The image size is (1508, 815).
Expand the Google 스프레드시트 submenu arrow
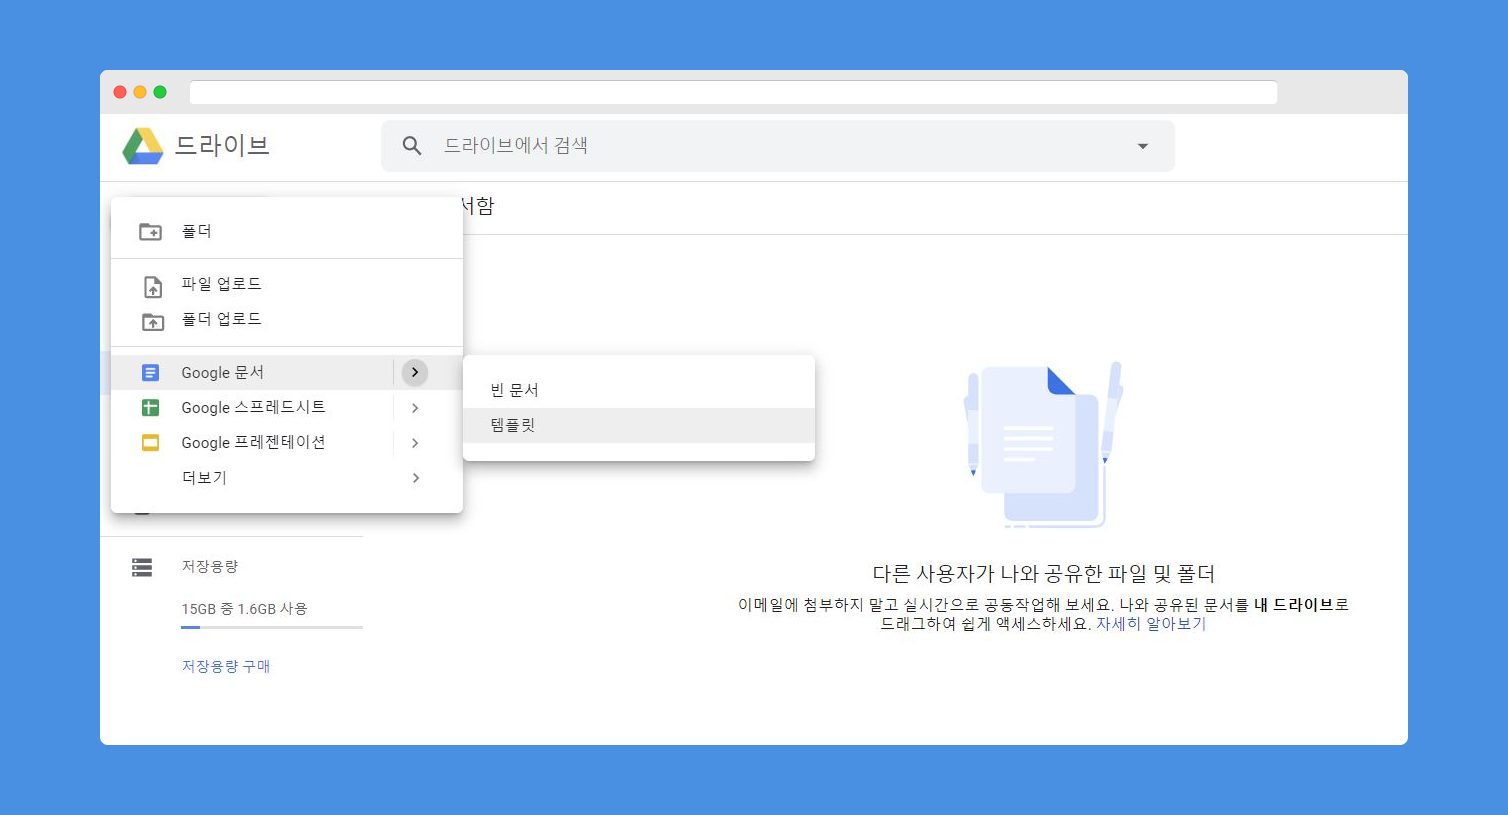pyautogui.click(x=415, y=408)
